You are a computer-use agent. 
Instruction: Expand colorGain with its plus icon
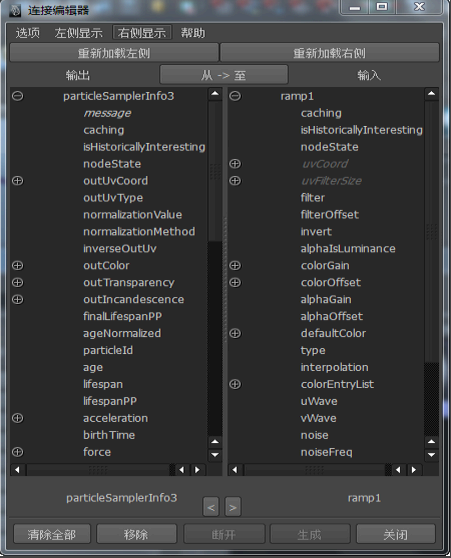click(x=235, y=265)
